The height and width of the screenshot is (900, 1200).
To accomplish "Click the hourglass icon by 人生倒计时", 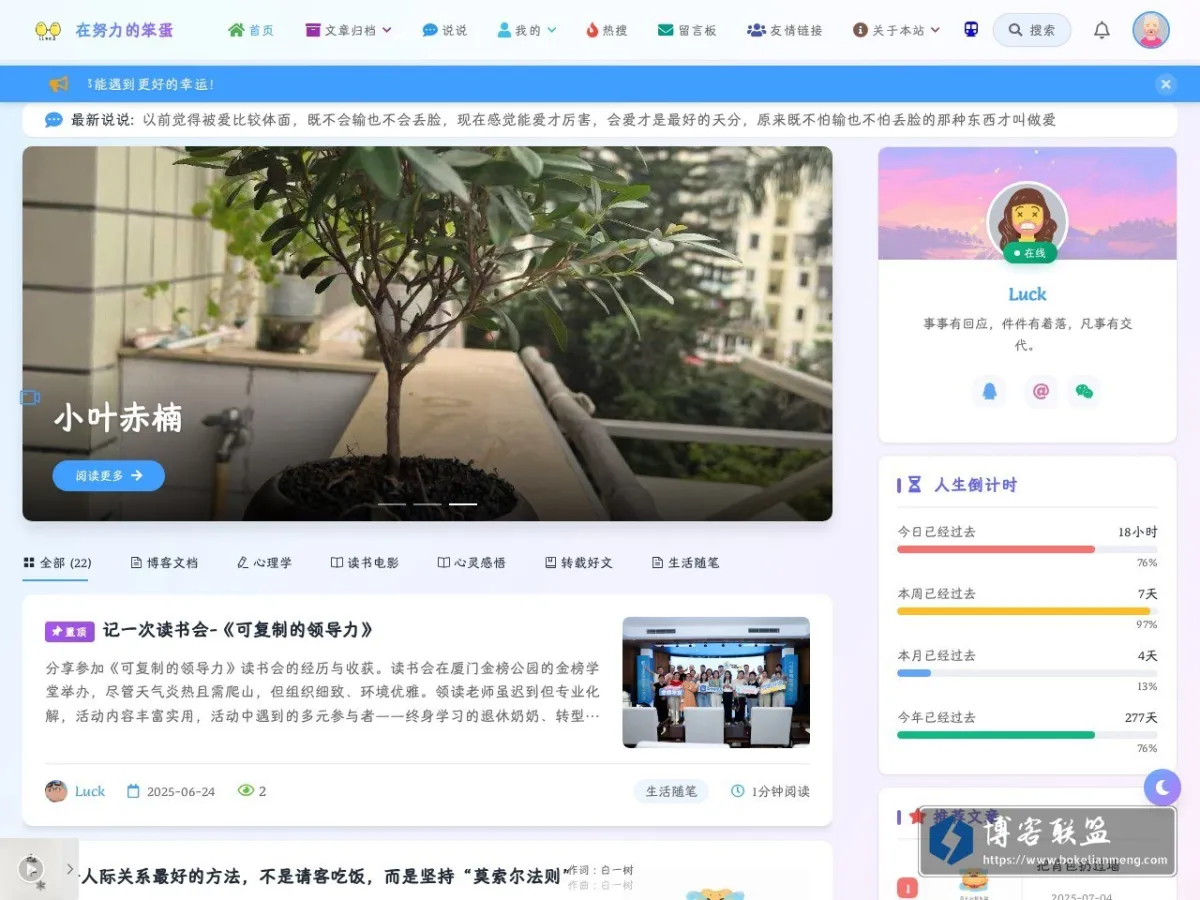I will pos(914,485).
